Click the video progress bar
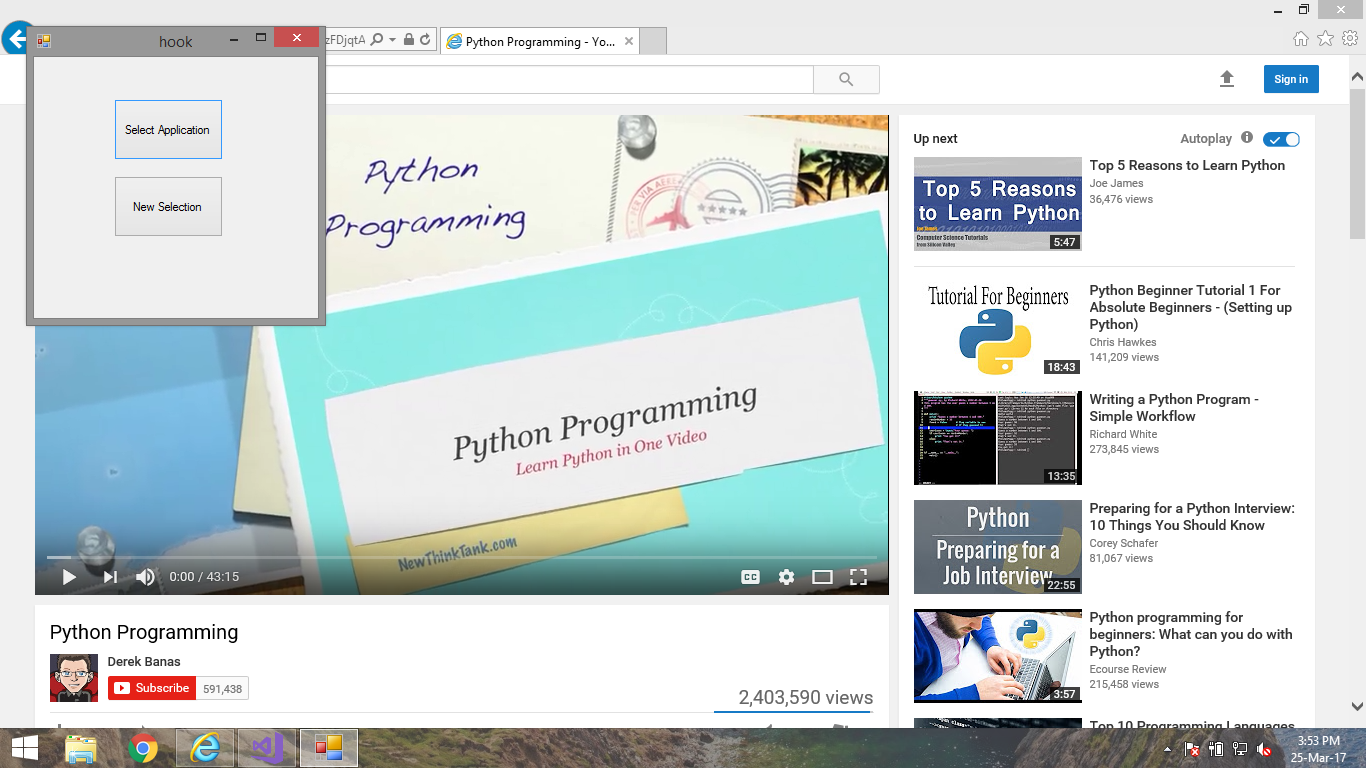1366x768 pixels. tap(462, 557)
